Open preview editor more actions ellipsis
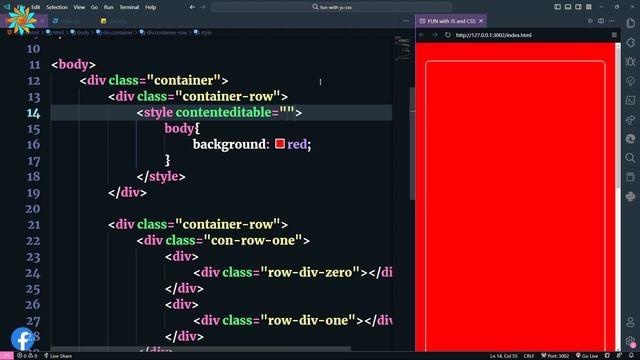This screenshot has height=360, width=640. pos(612,21)
